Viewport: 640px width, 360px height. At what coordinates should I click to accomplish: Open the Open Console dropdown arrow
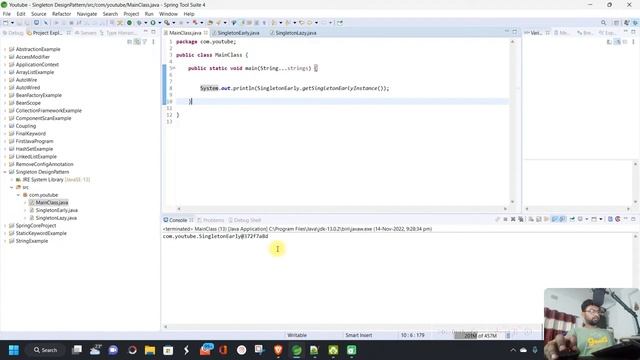(x=601, y=220)
